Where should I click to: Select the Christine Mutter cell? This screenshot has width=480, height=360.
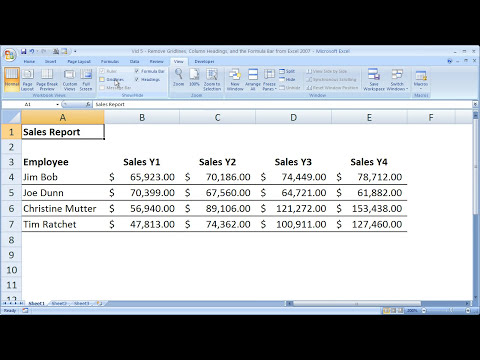63,209
